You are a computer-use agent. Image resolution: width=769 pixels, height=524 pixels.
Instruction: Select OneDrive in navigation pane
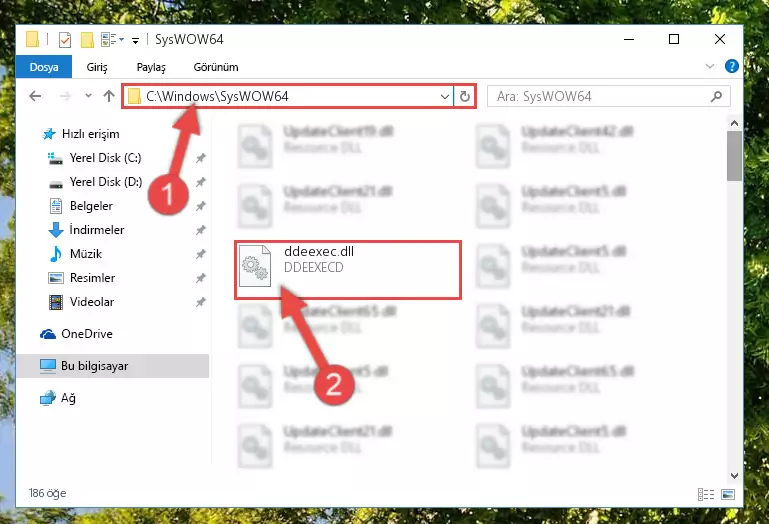(87, 334)
